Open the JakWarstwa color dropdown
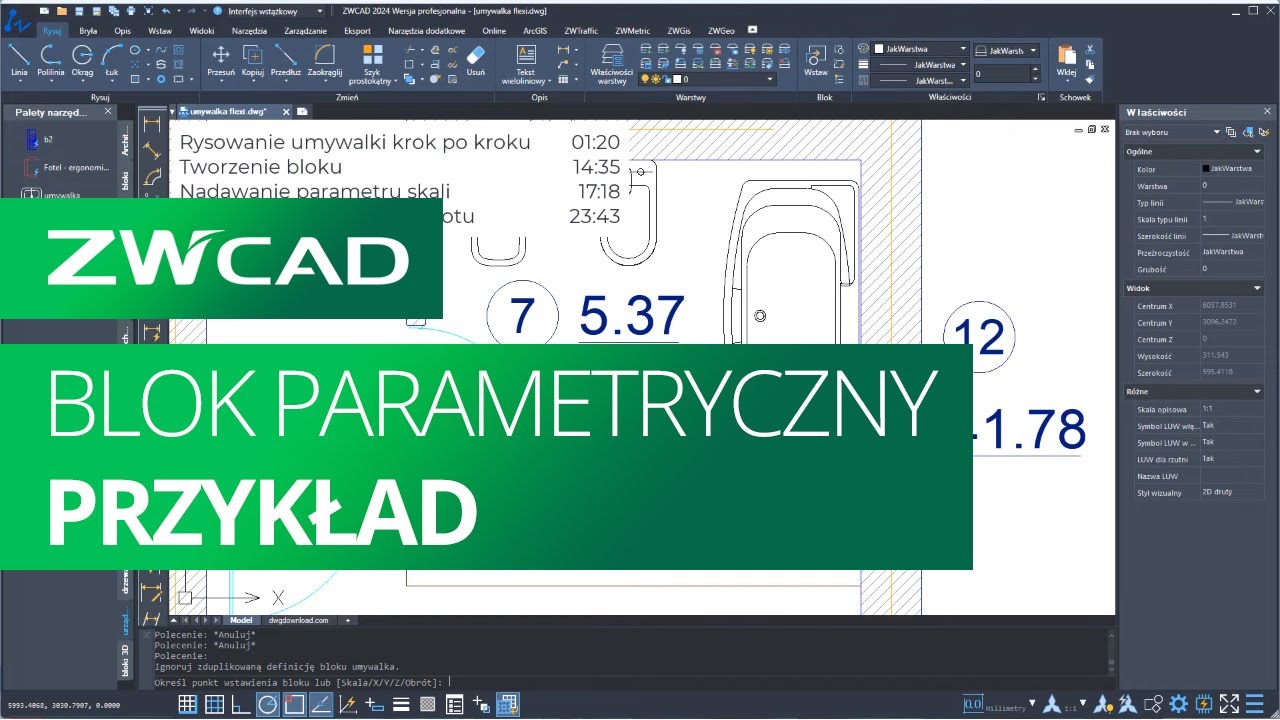The height and width of the screenshot is (720, 1280). [x=921, y=49]
